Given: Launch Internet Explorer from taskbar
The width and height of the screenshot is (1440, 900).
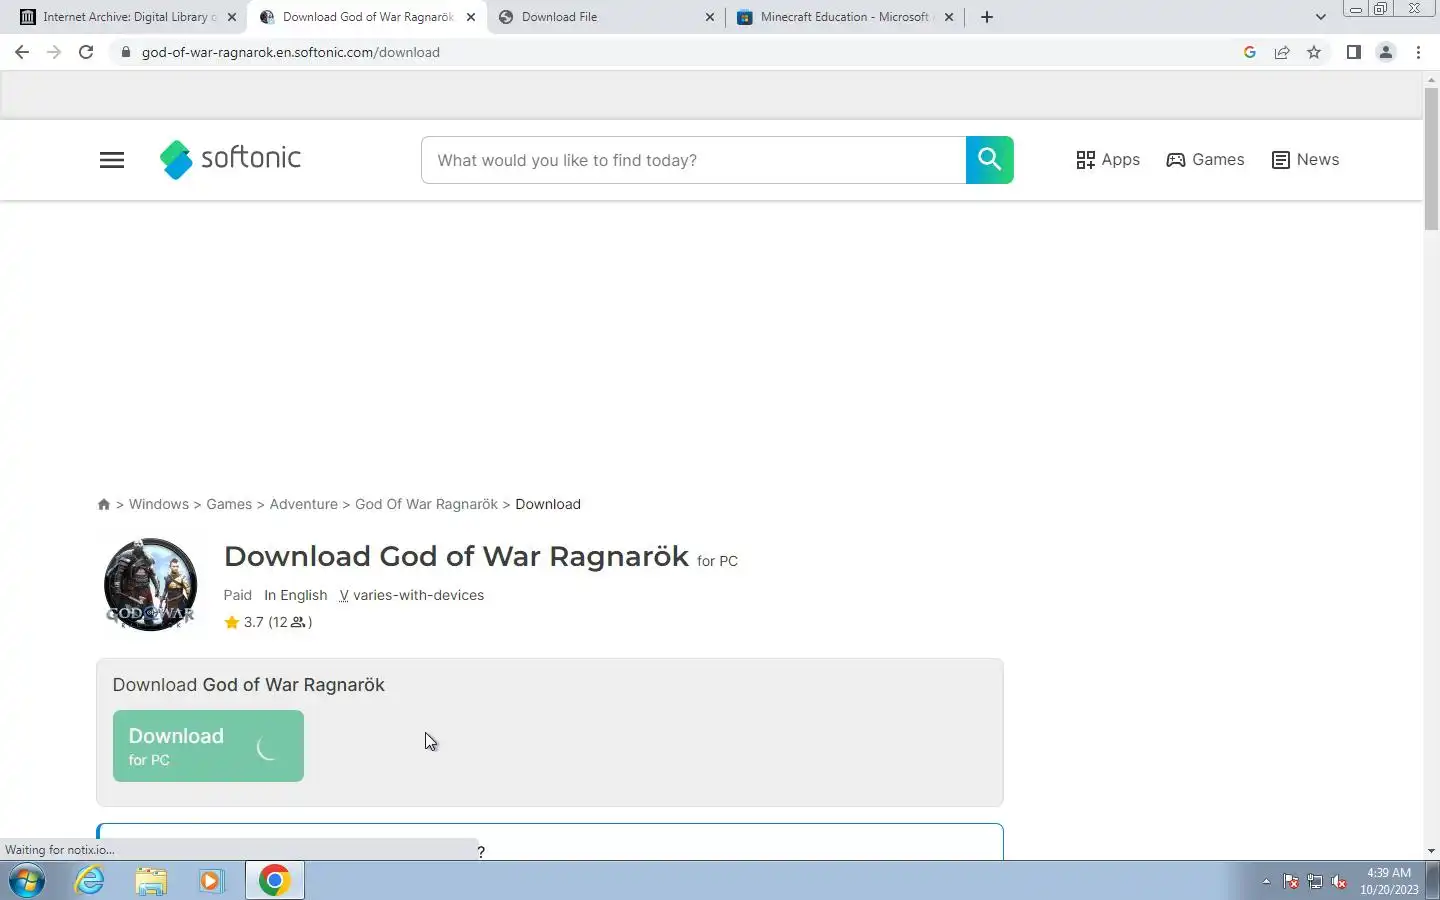Looking at the screenshot, I should click(90, 881).
